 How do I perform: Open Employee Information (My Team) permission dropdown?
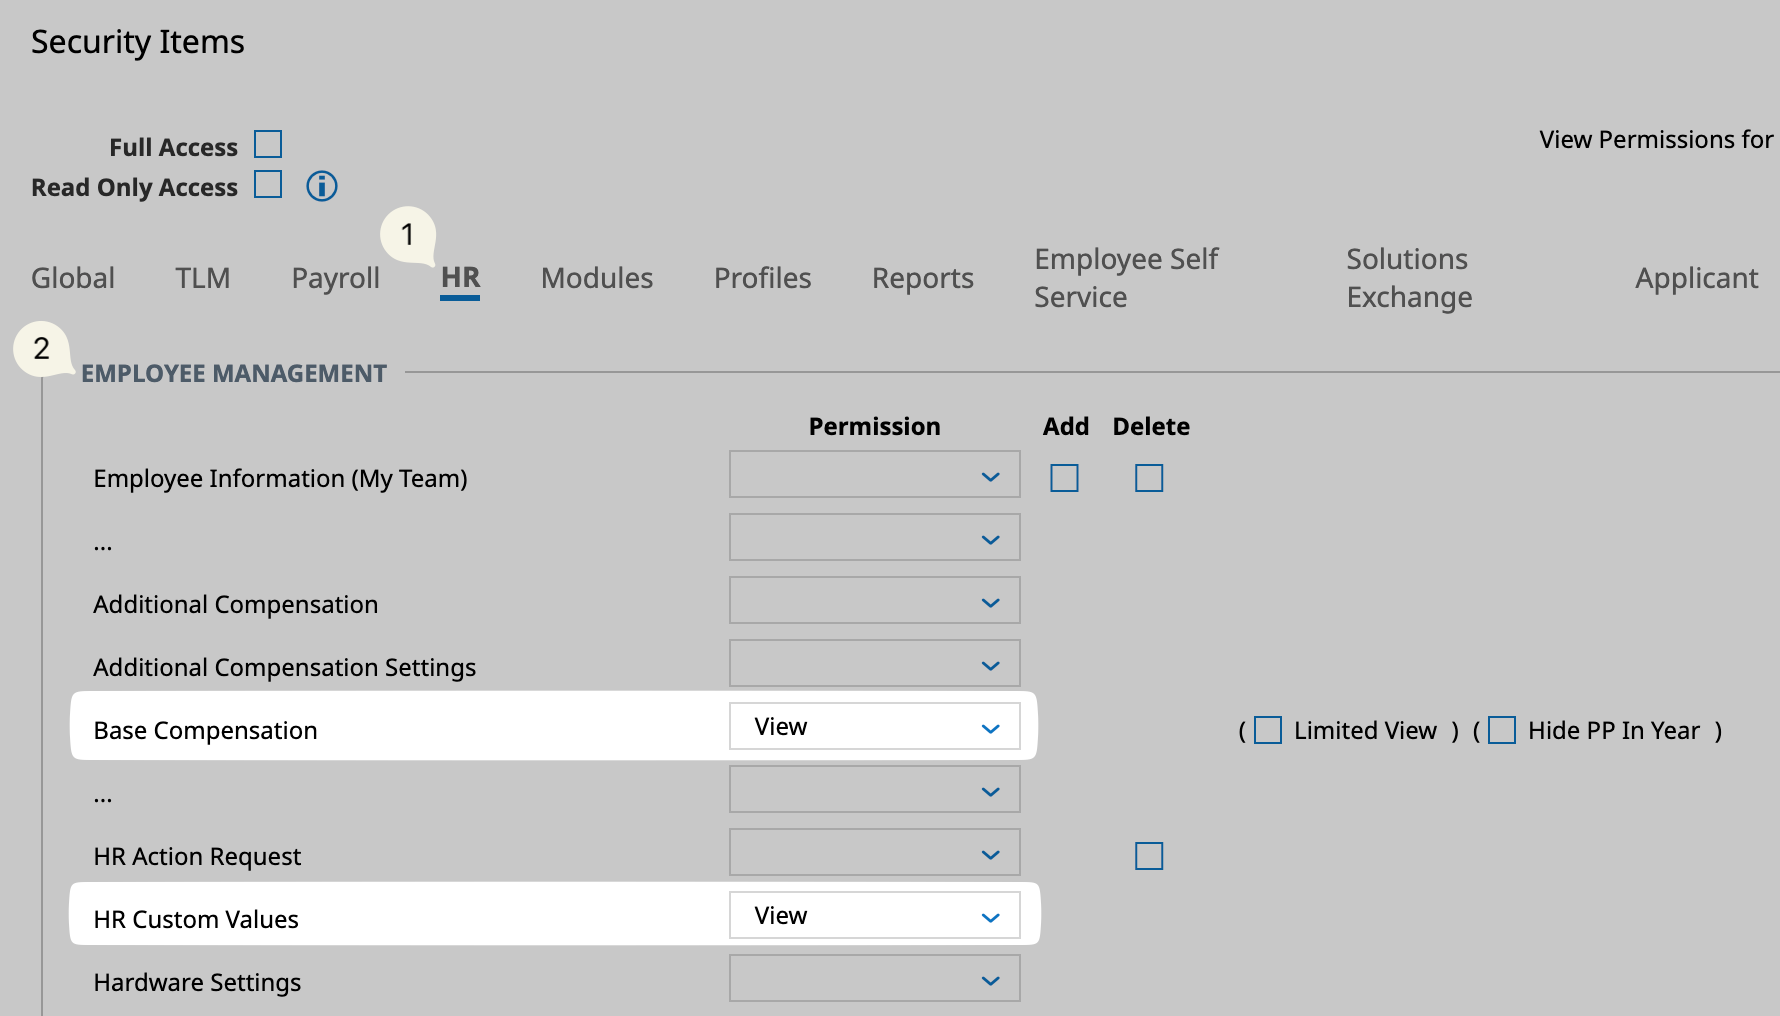pos(874,475)
